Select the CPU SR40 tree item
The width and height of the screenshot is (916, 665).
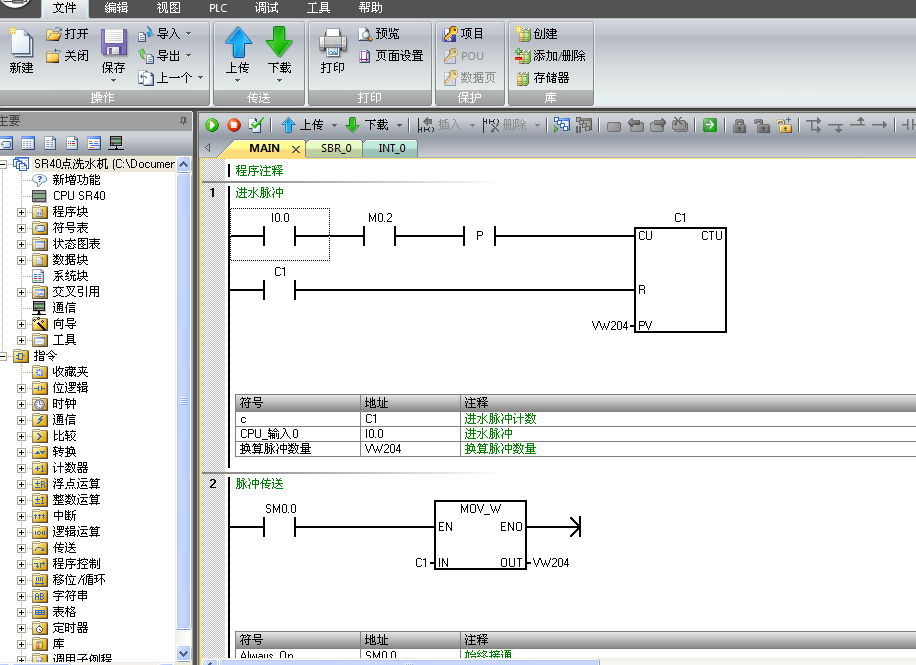point(70,196)
